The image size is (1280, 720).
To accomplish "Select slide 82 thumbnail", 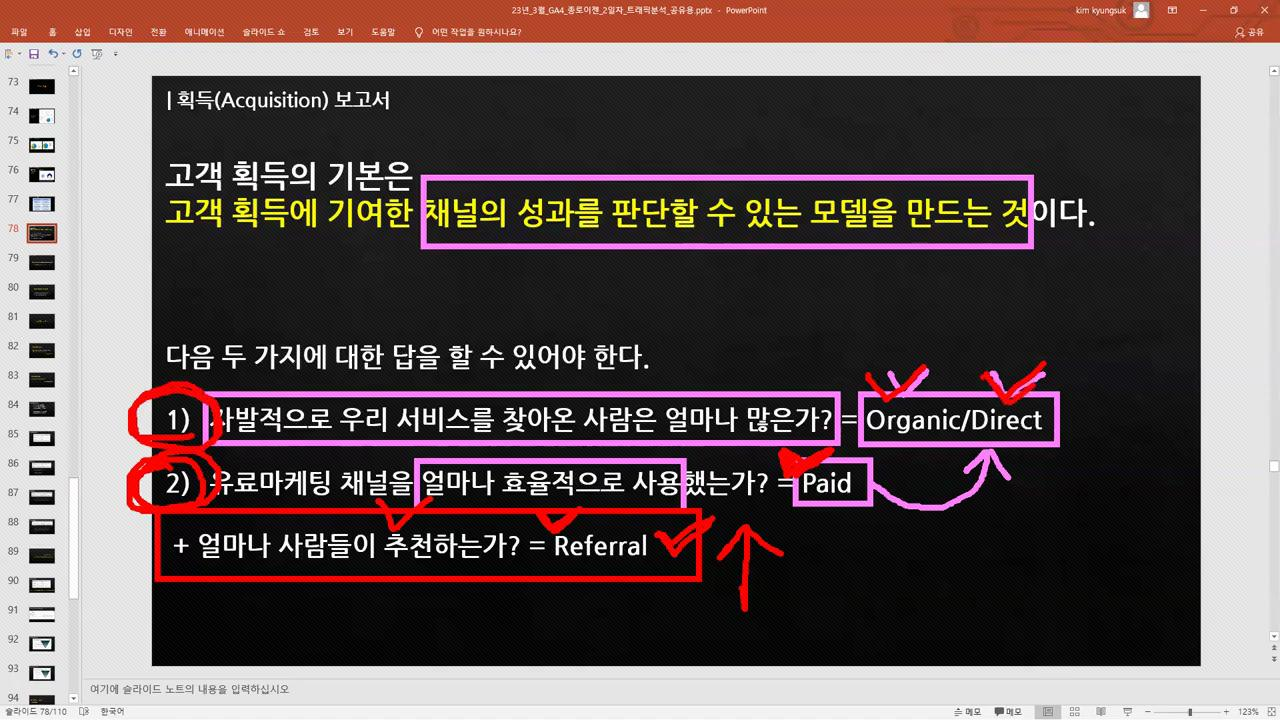I will [x=42, y=350].
